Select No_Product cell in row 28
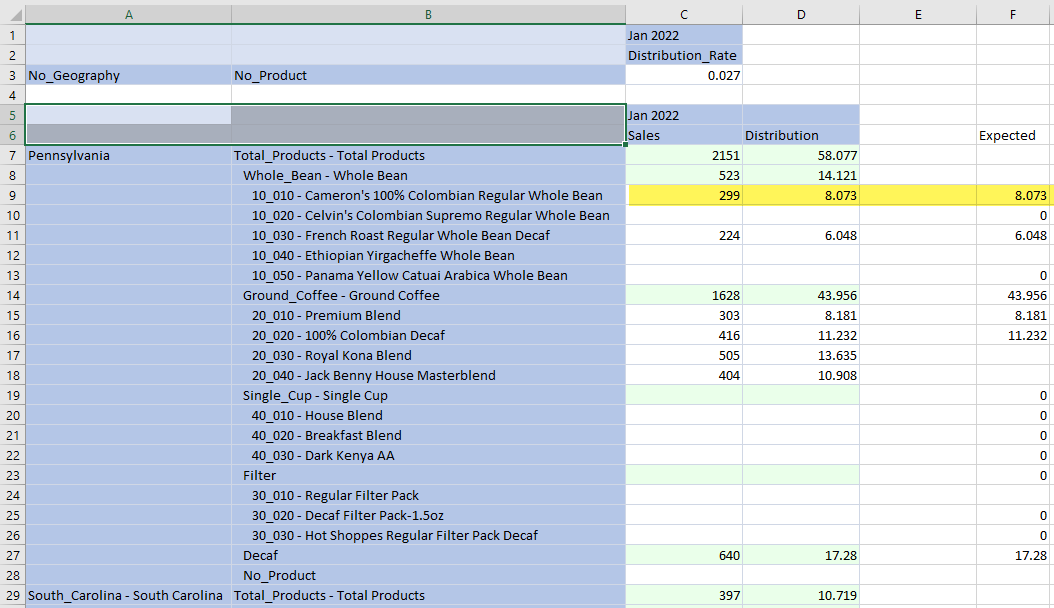The image size is (1054, 608). coord(428,575)
